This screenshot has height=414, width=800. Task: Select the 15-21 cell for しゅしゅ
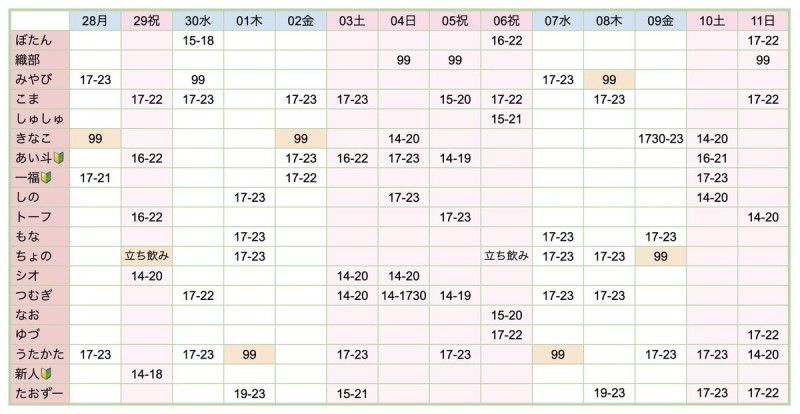click(507, 119)
